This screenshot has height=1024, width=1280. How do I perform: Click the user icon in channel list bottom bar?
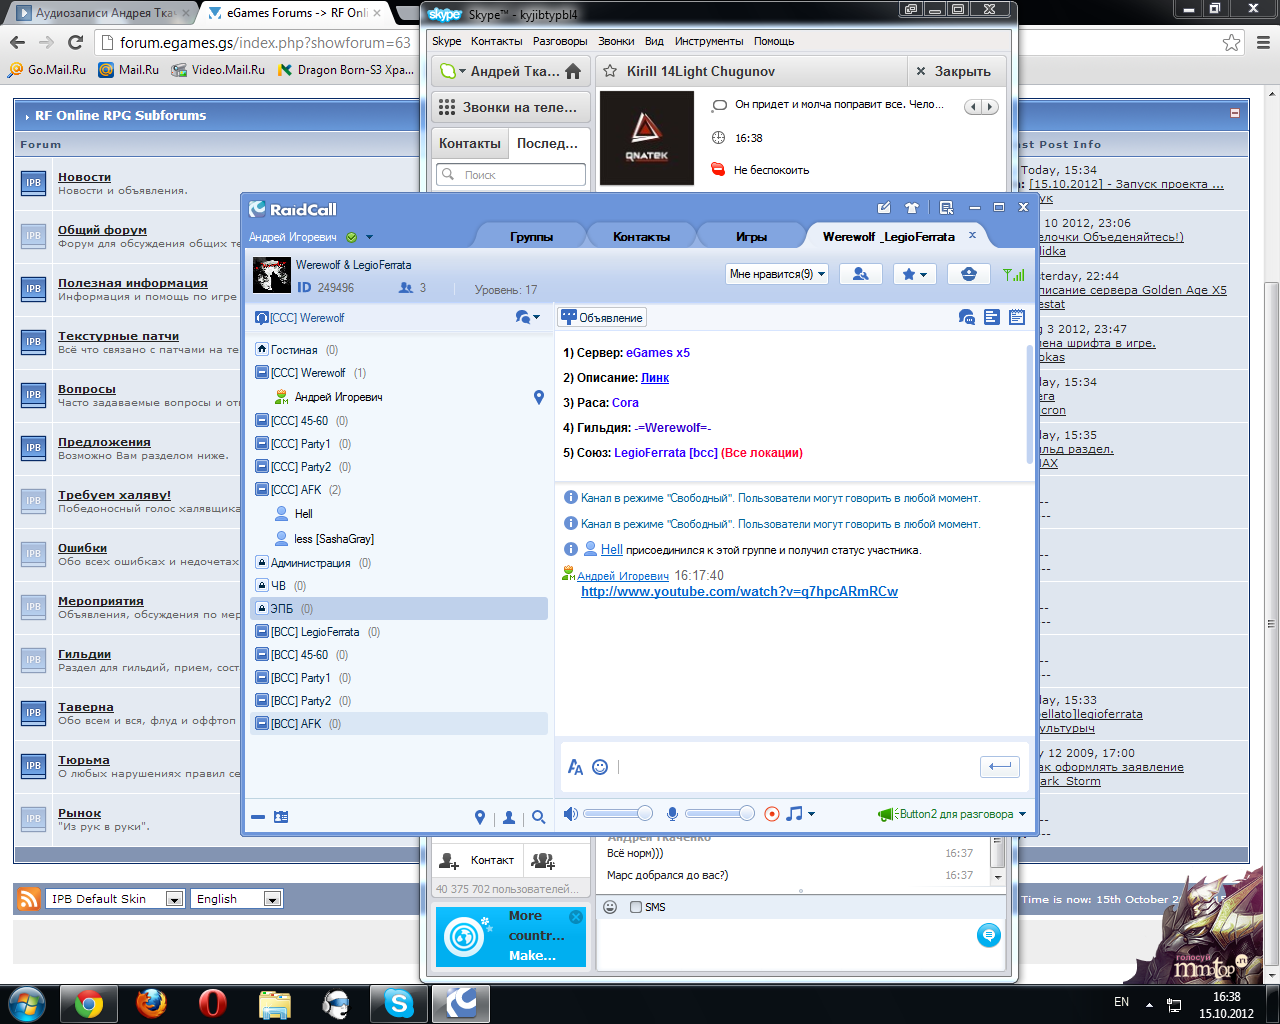coord(509,817)
